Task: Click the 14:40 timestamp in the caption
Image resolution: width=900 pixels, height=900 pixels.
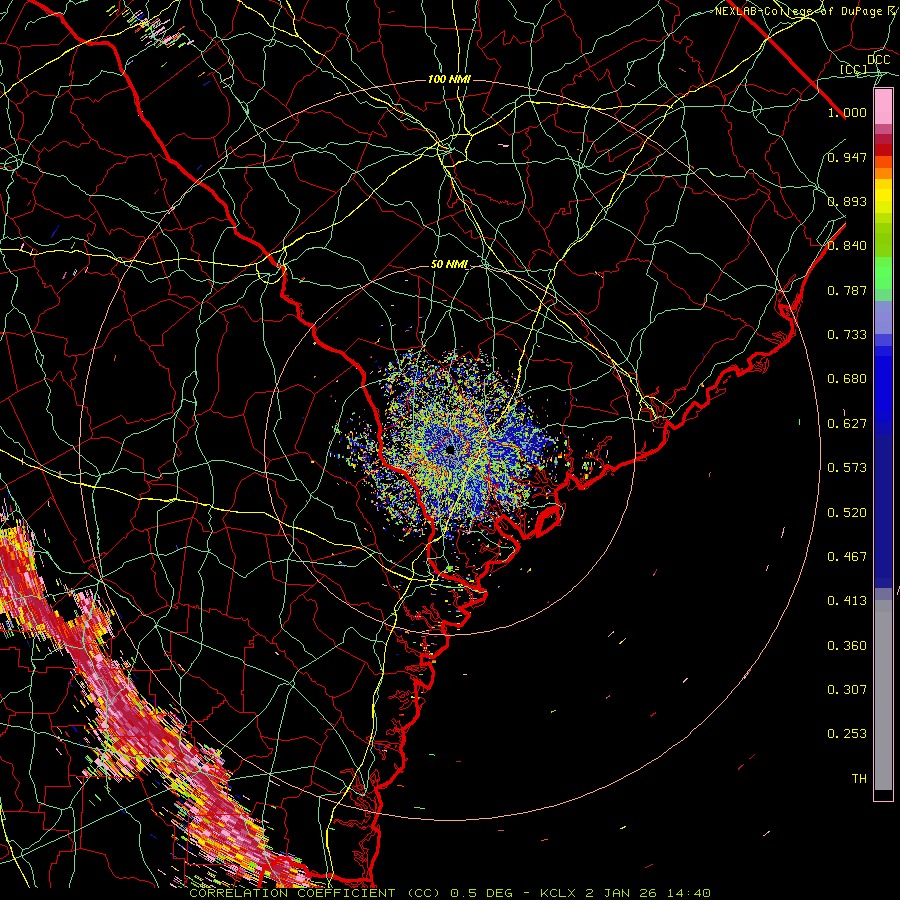Action: [x=689, y=893]
